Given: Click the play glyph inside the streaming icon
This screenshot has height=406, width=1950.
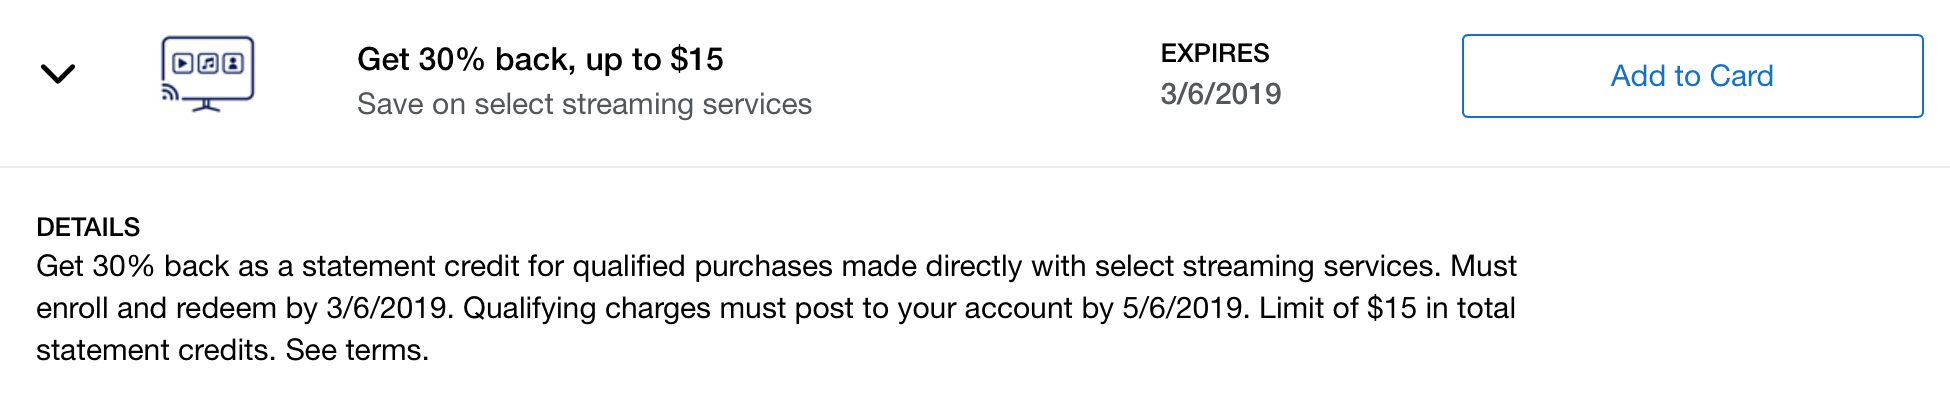Looking at the screenshot, I should pos(183,64).
